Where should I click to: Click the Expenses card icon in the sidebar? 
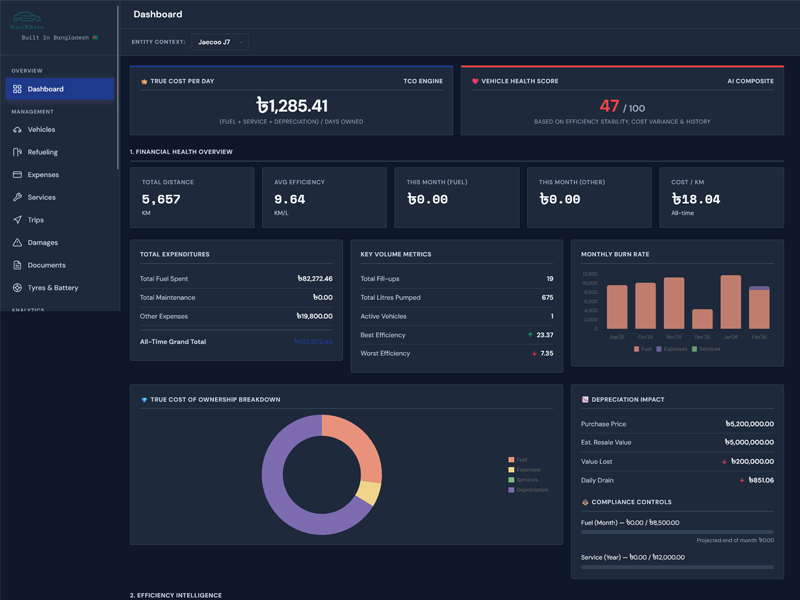(17, 174)
